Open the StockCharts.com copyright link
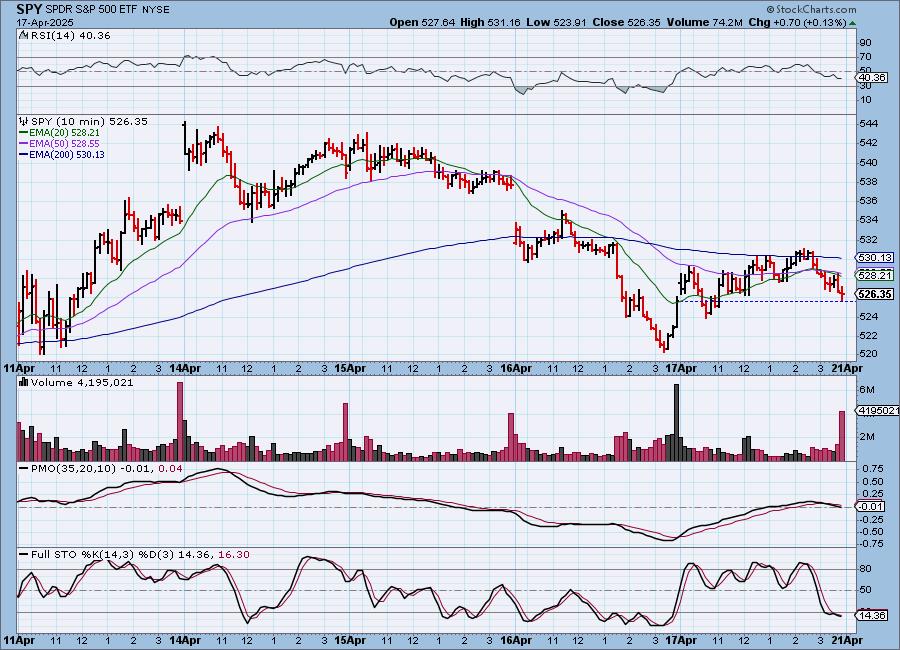 [811, 9]
